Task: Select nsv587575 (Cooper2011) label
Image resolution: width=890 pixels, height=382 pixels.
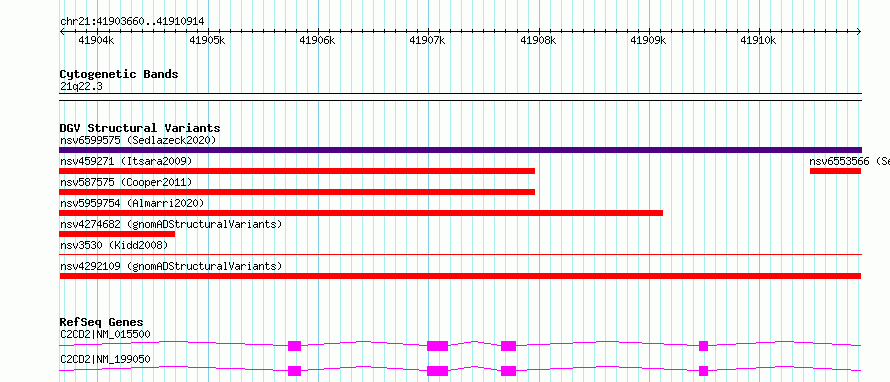Action: [126, 182]
